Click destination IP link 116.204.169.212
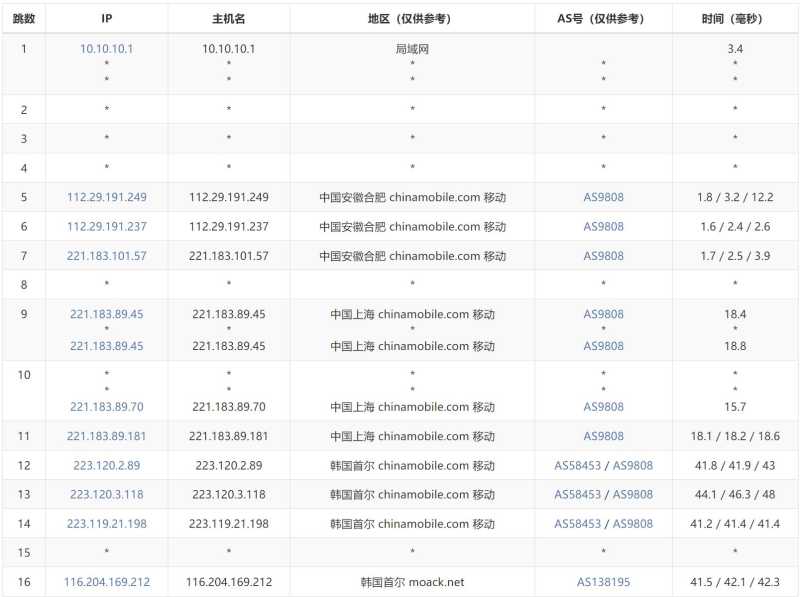Viewport: 800px width, 597px height. [106, 582]
